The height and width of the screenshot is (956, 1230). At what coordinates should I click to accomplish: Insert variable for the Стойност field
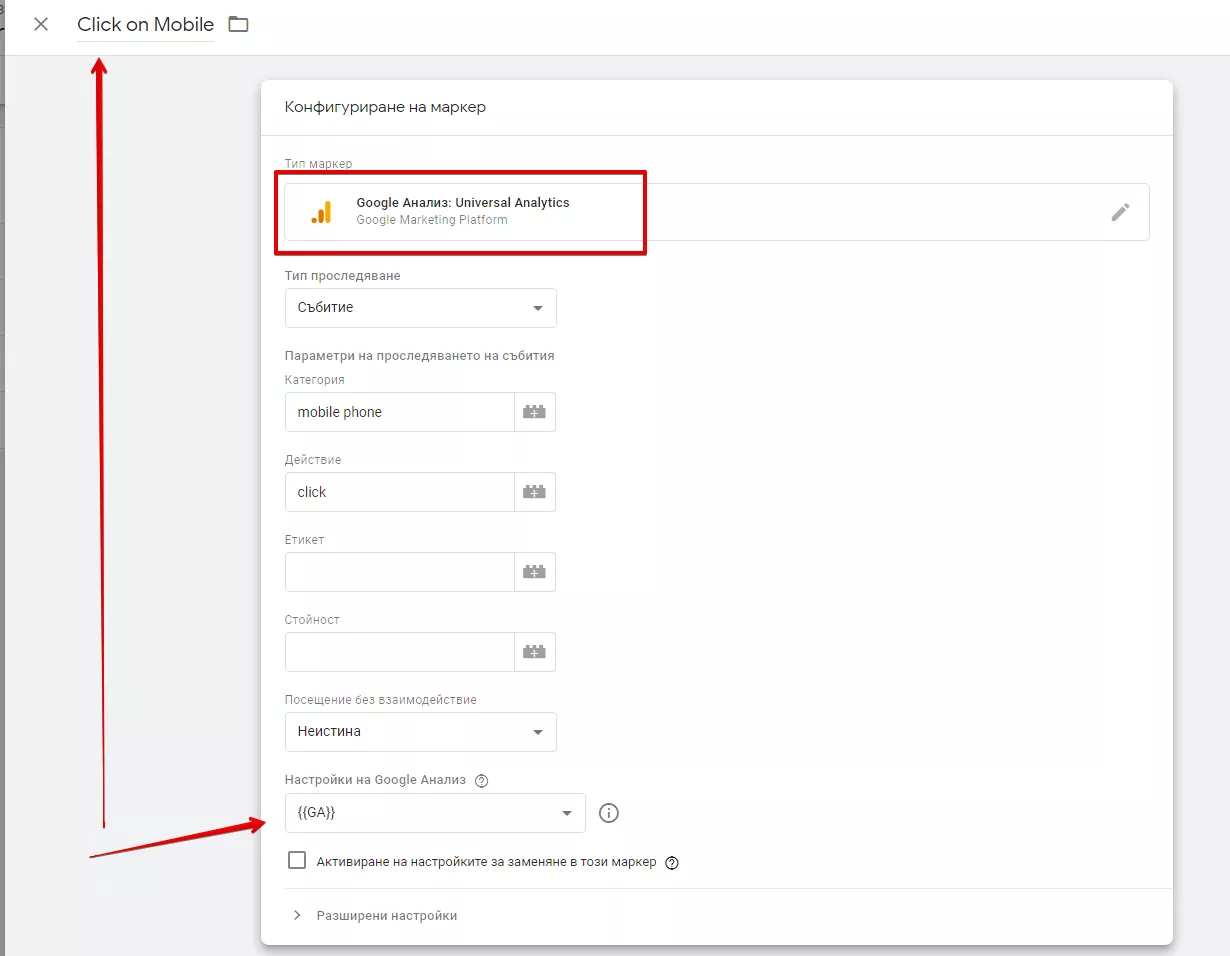point(535,652)
